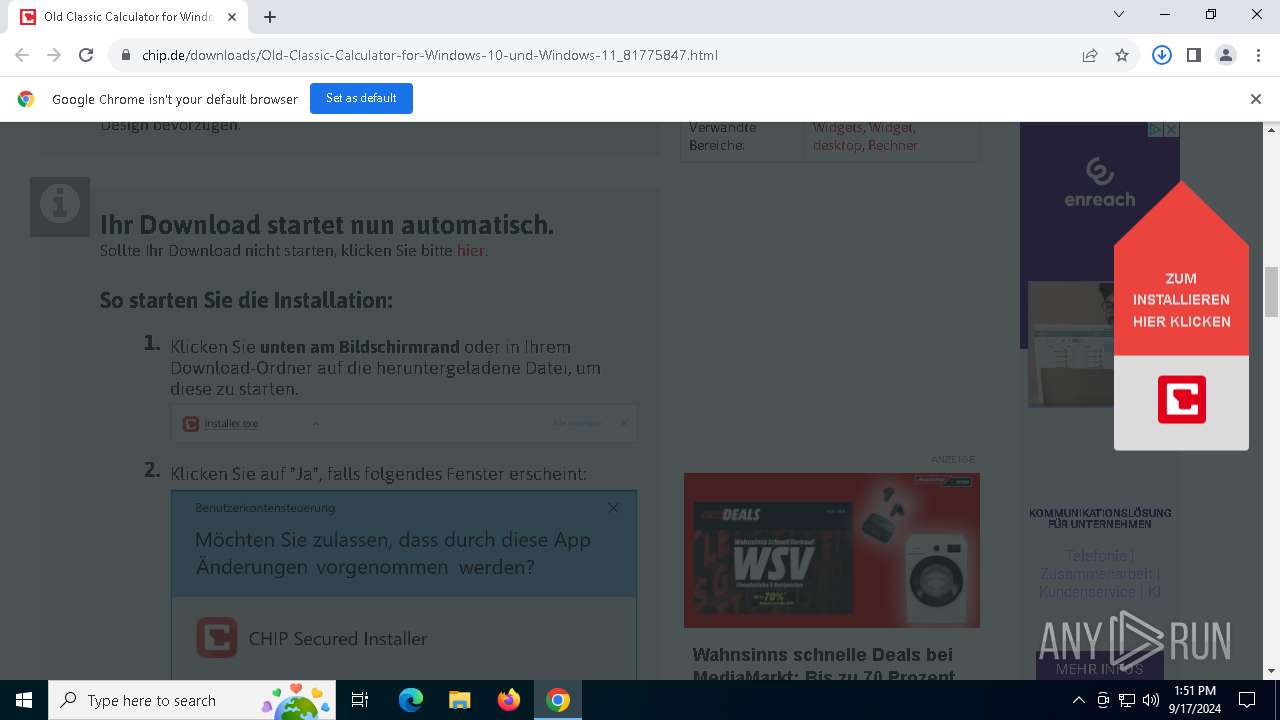Image resolution: width=1280 pixels, height=720 pixels.
Task: Click the page scrollbar thumb
Action: point(1272,292)
